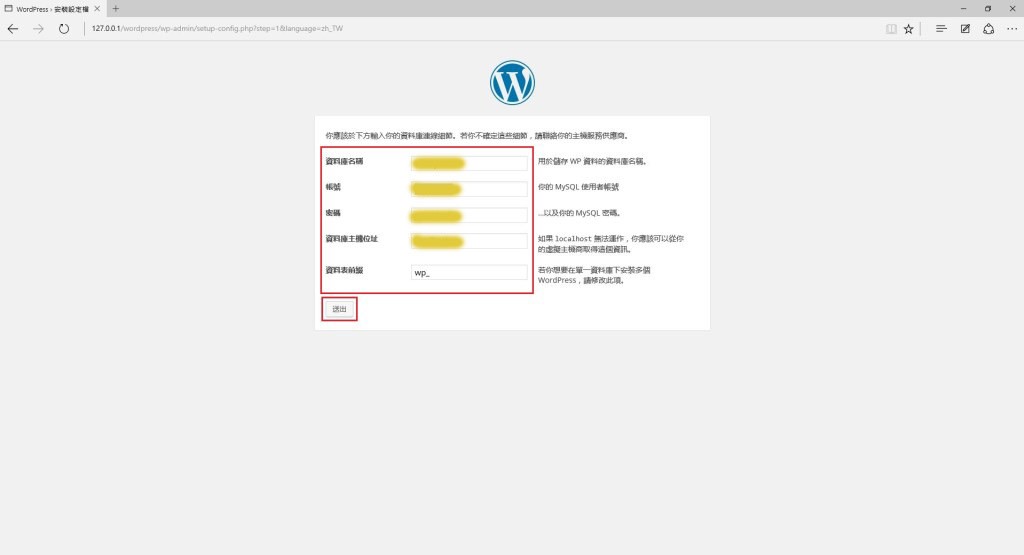Refresh the WordPress setup page
The width and height of the screenshot is (1024, 555).
[x=63, y=29]
